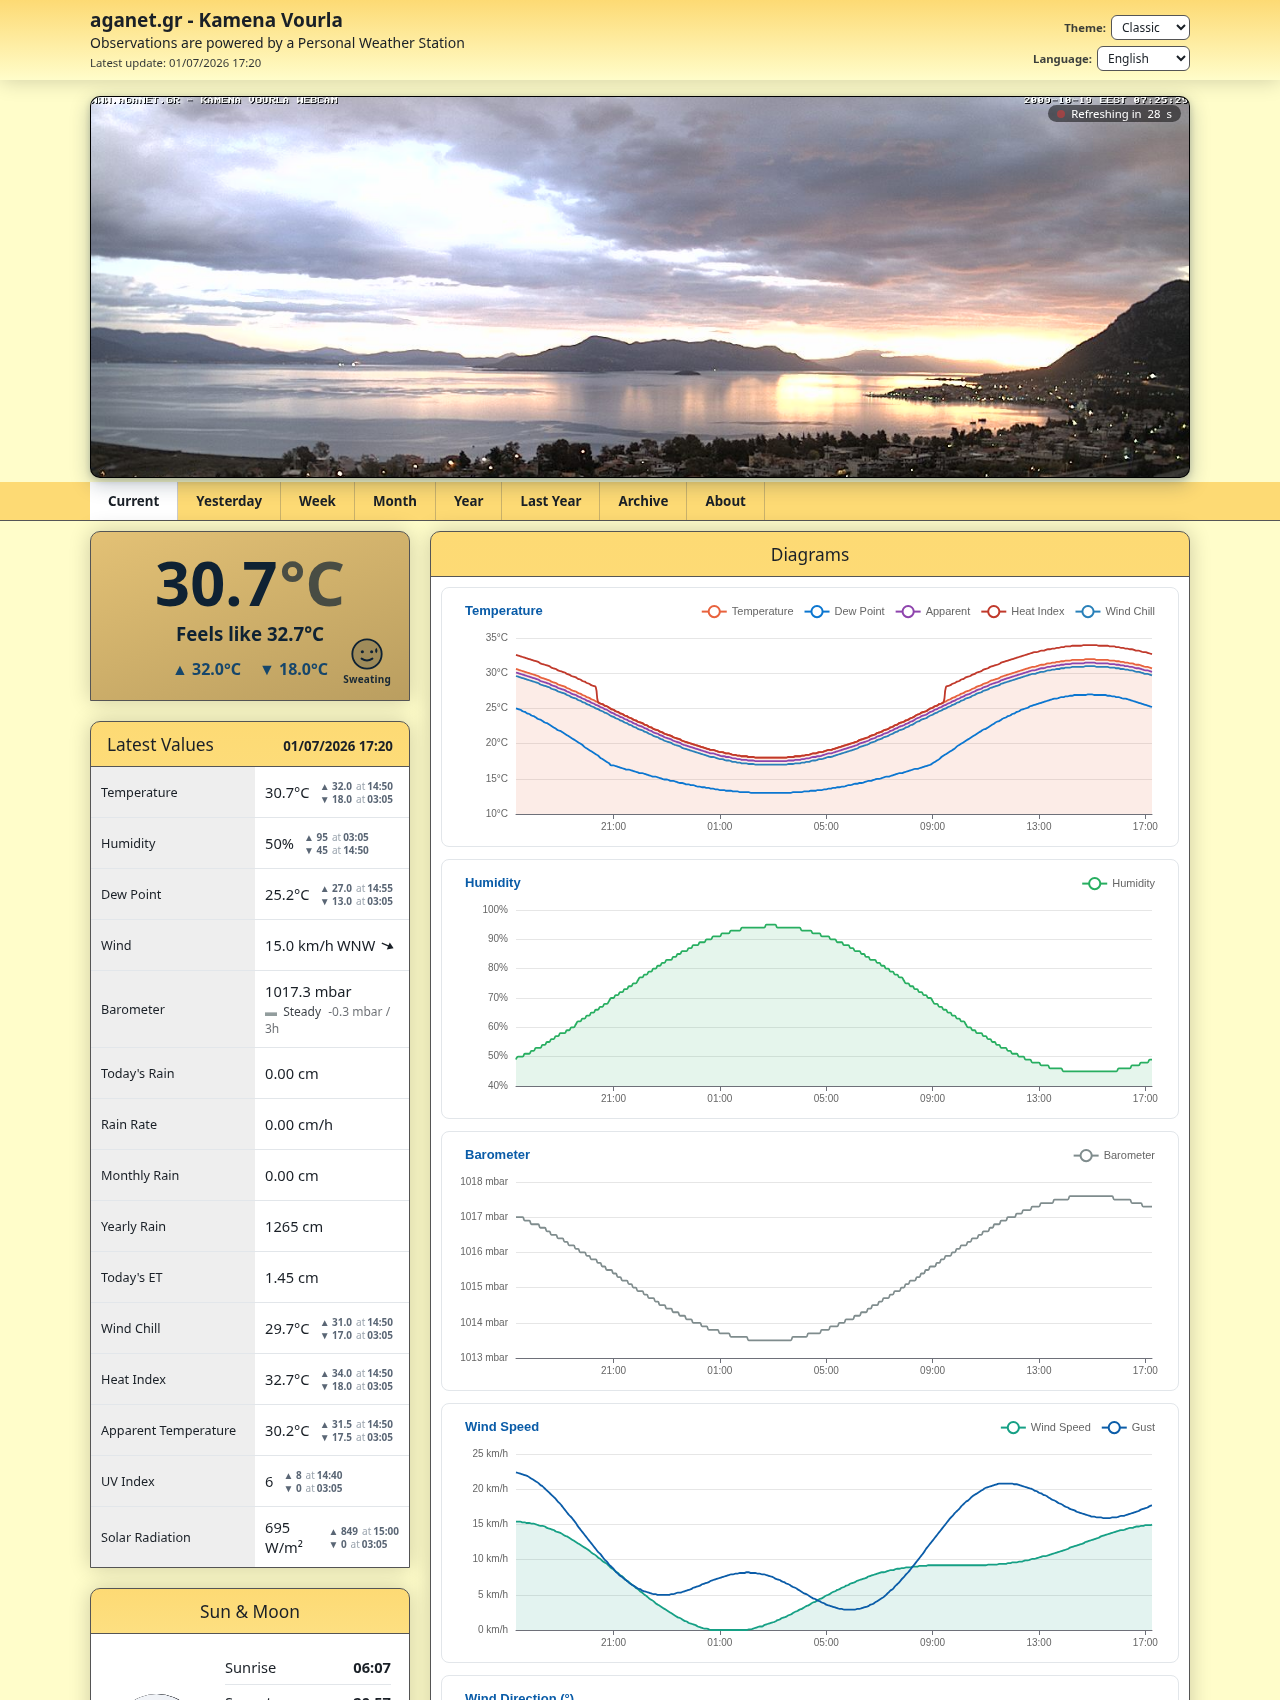Click the Sun & Moon panel header

[250, 1612]
